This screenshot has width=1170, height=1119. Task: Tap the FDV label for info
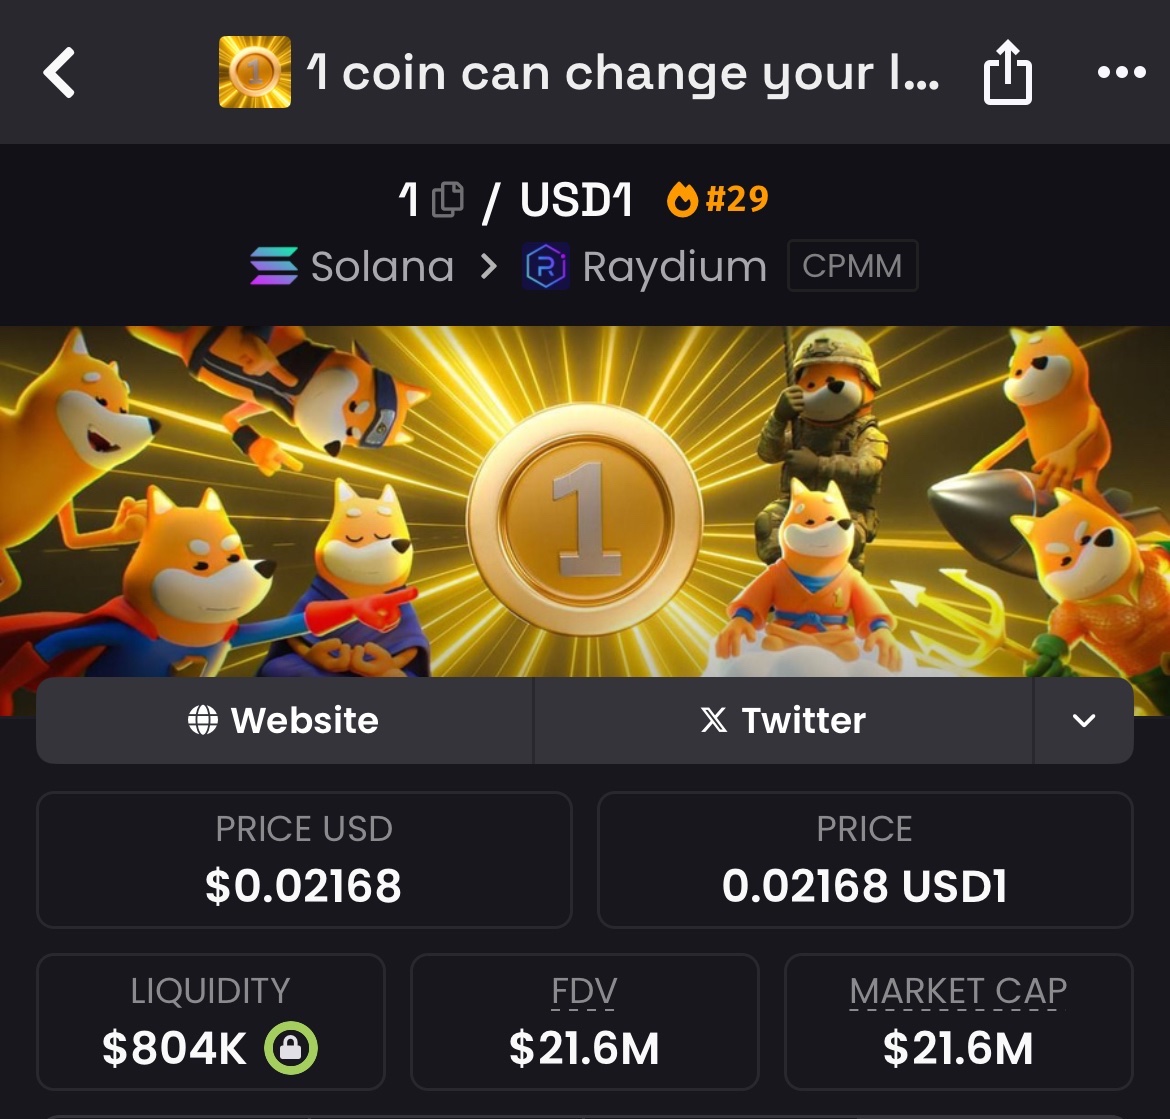tap(584, 991)
